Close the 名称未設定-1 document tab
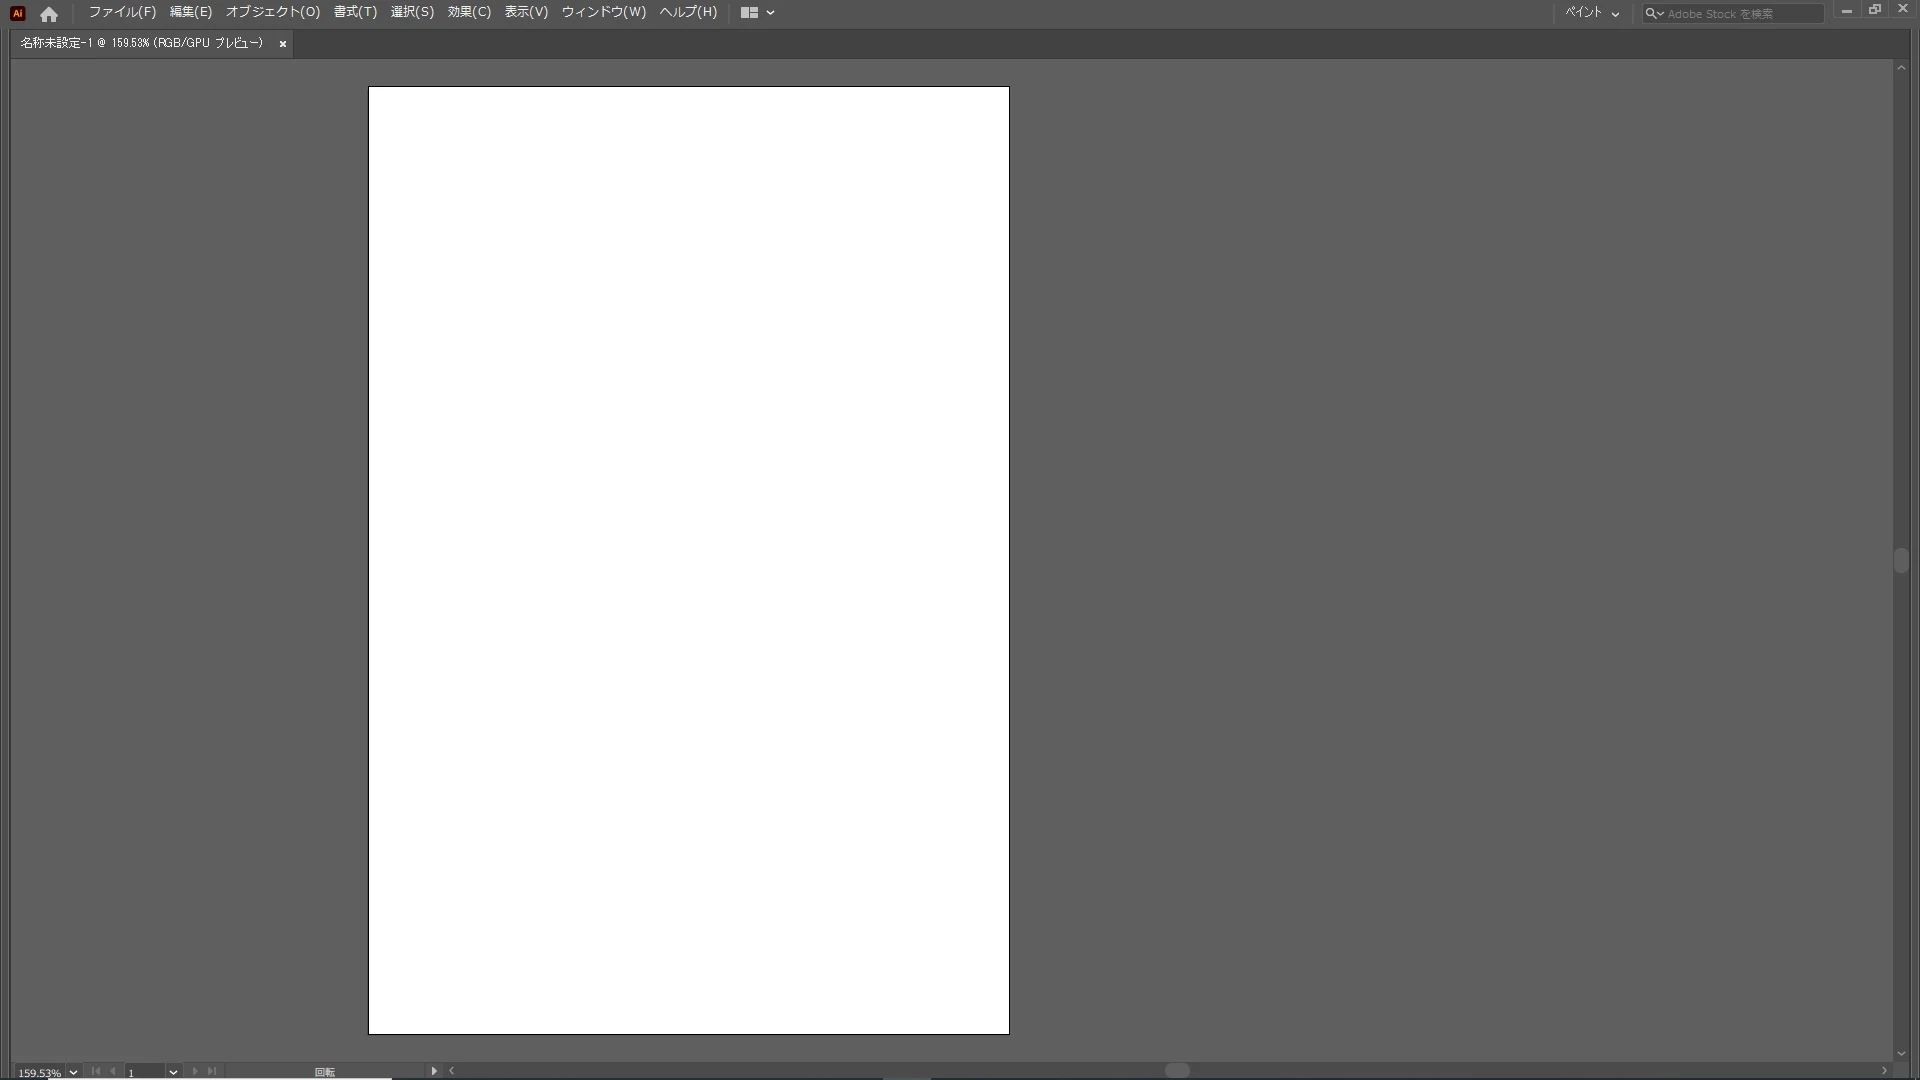 tap(283, 44)
